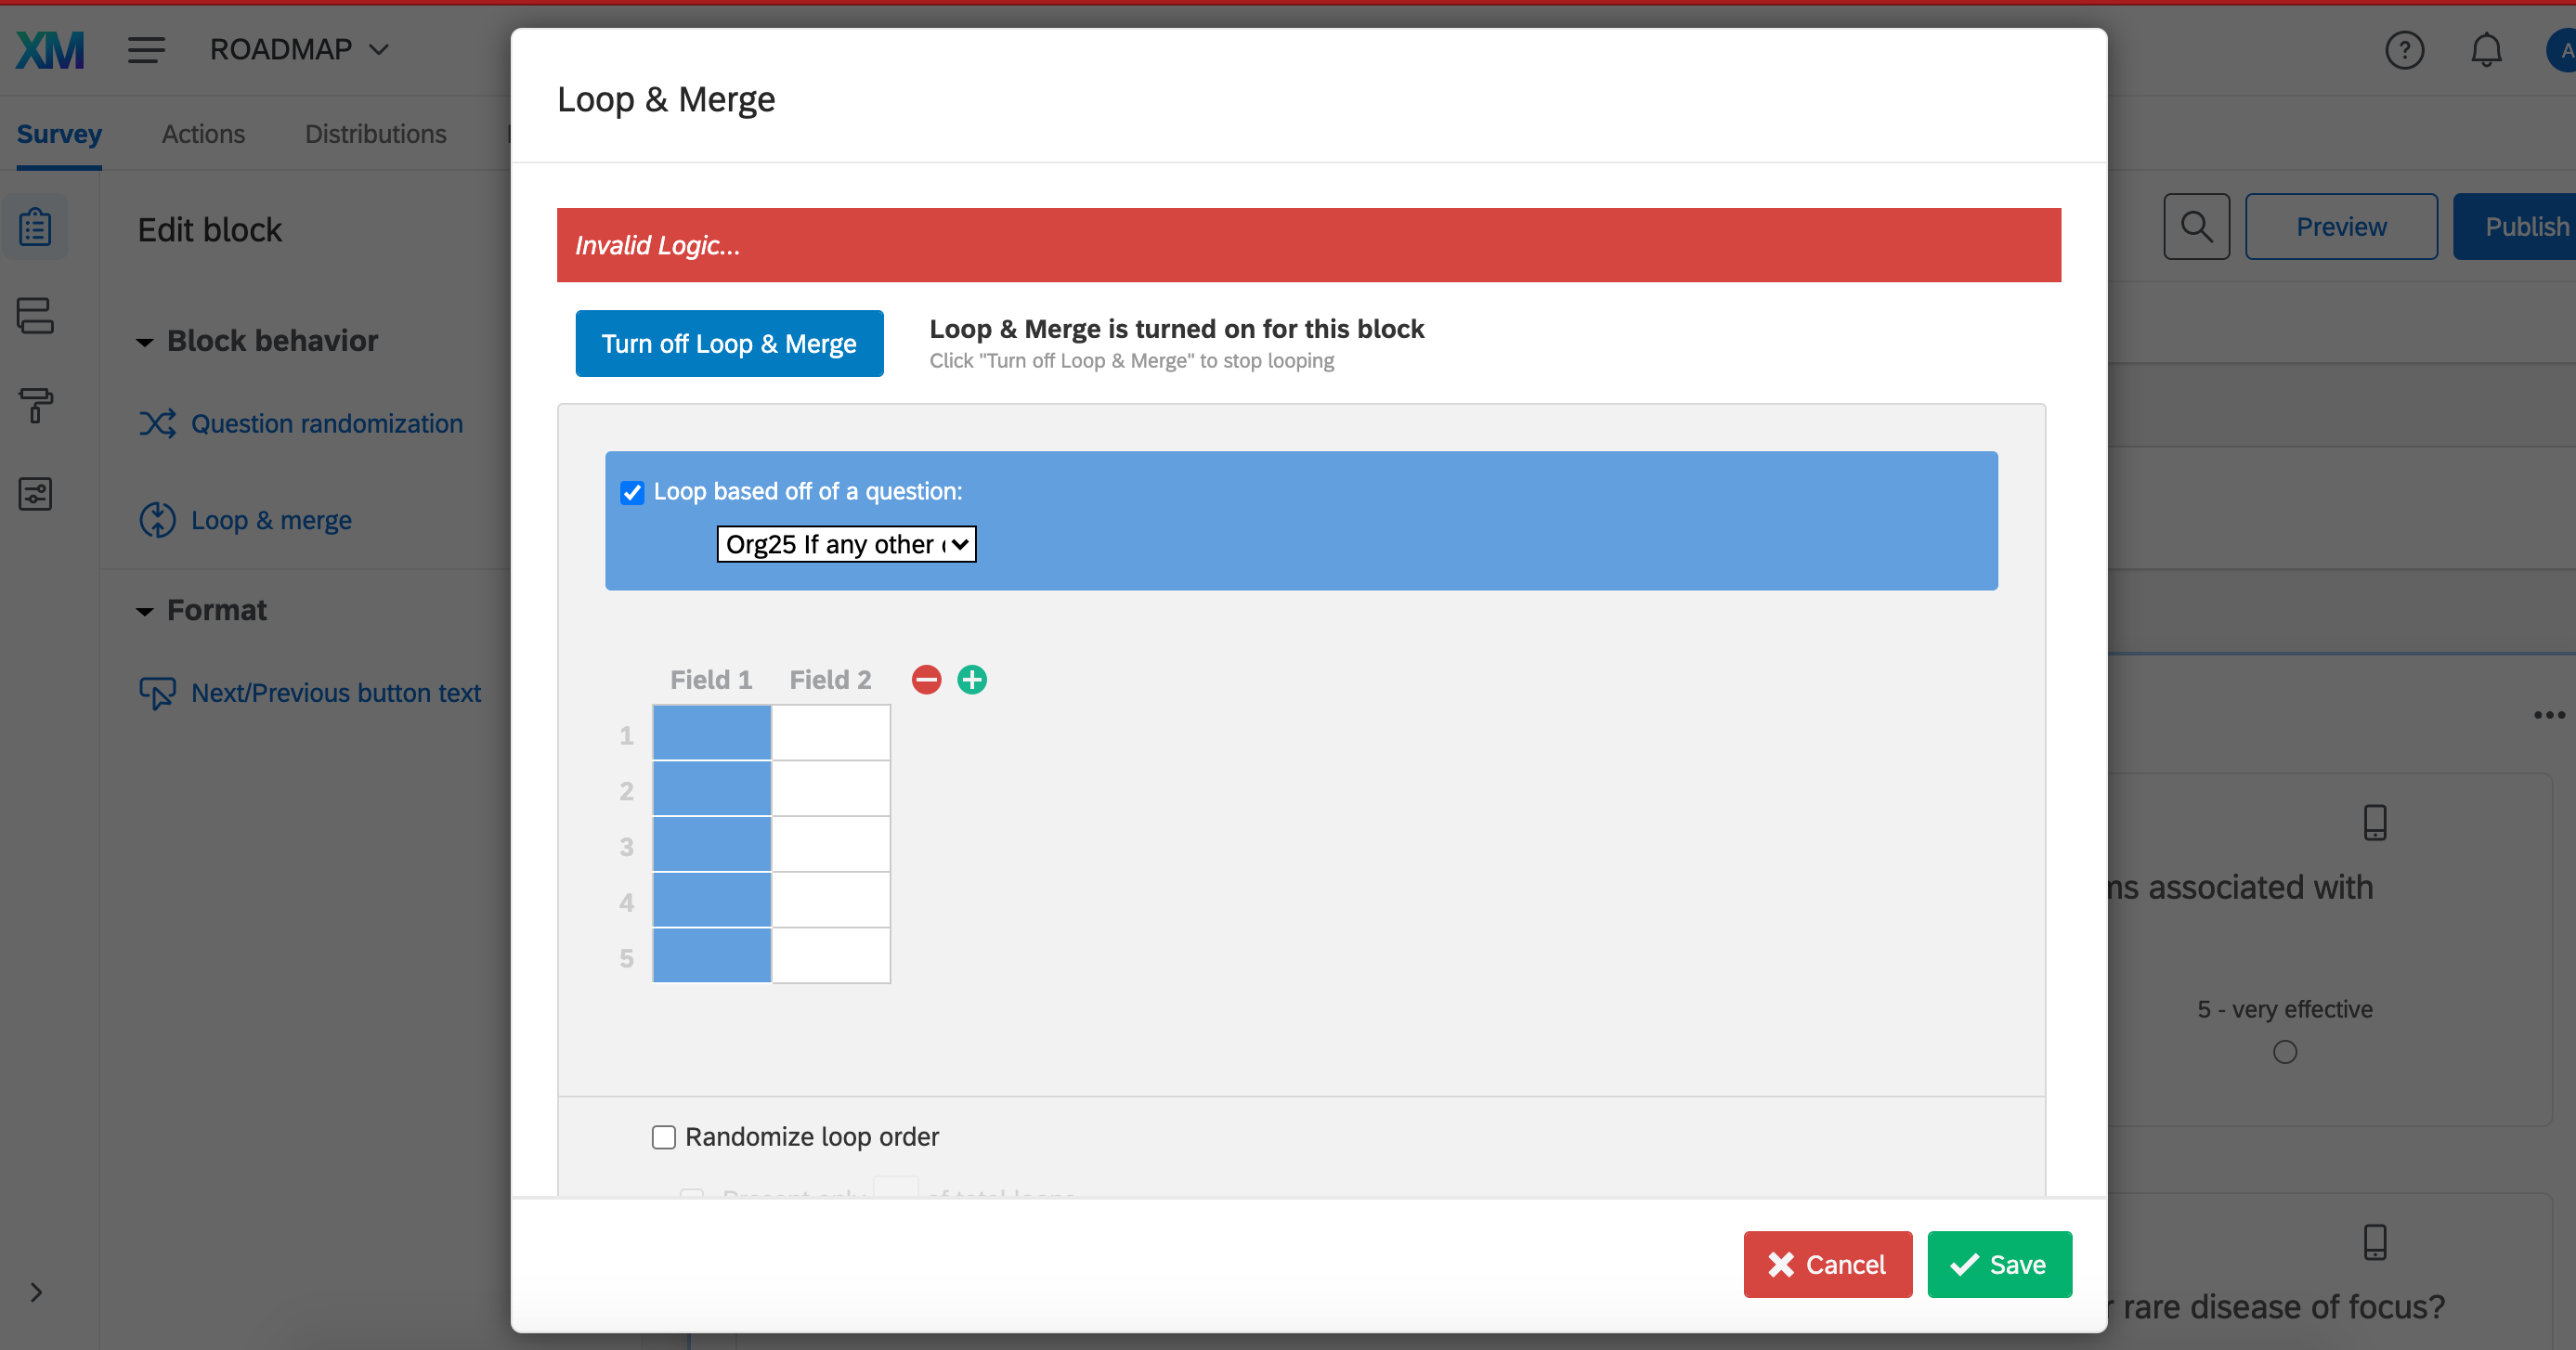Click the add loop row plus icon

[971, 680]
